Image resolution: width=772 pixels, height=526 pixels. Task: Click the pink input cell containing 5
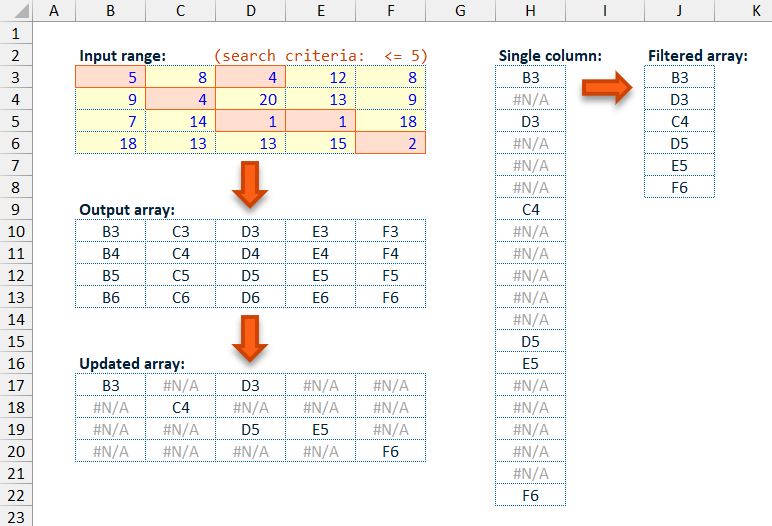(110, 77)
